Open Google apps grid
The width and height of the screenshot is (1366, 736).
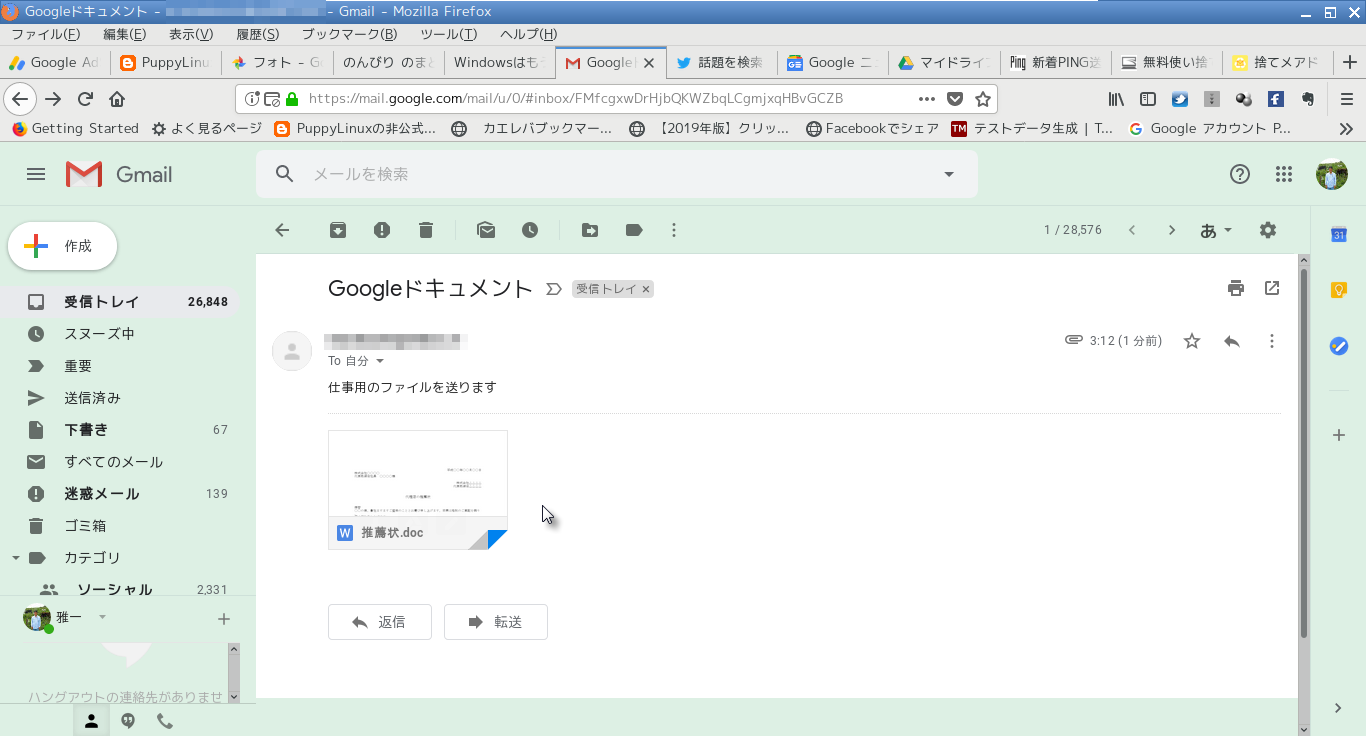click(x=1284, y=174)
